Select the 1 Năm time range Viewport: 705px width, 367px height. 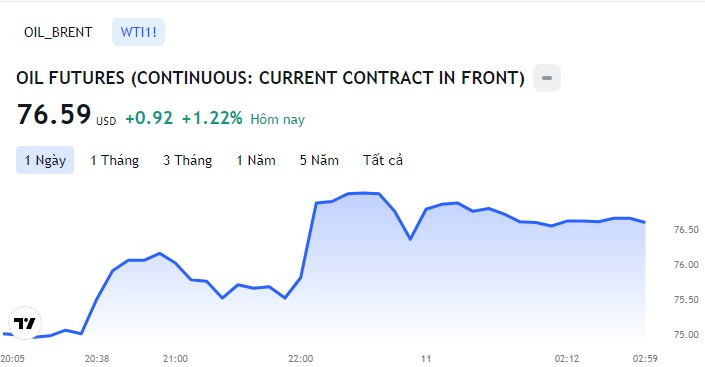(256, 160)
